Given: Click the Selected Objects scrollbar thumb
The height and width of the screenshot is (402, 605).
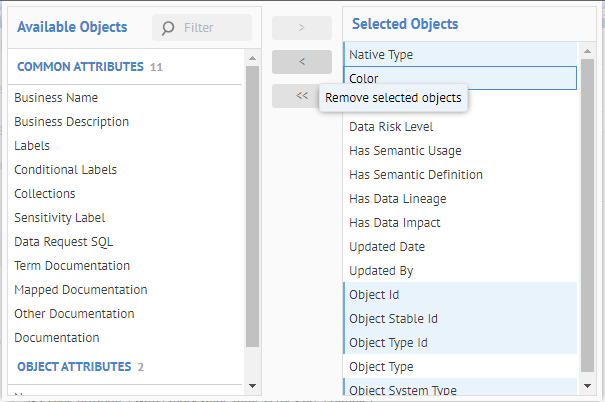Looking at the screenshot, I should tap(587, 216).
